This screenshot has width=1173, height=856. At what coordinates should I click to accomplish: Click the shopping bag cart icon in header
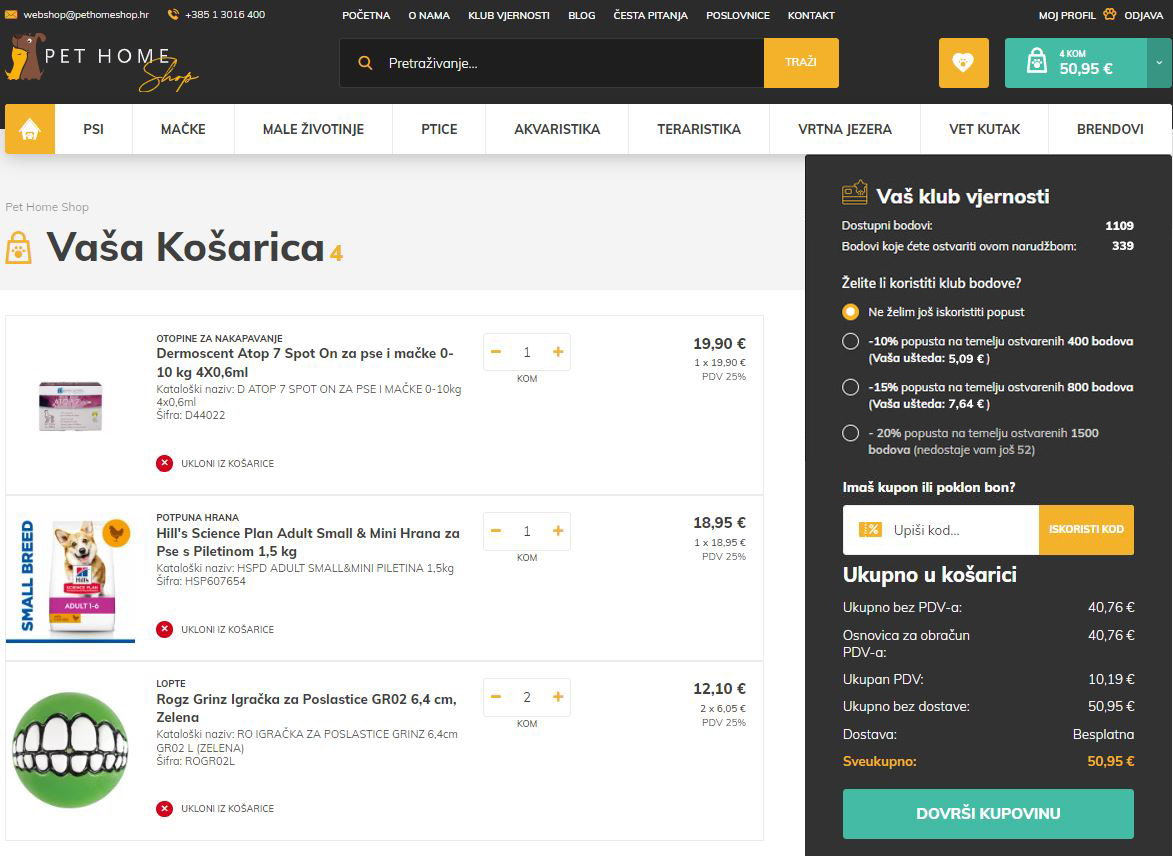1037,61
